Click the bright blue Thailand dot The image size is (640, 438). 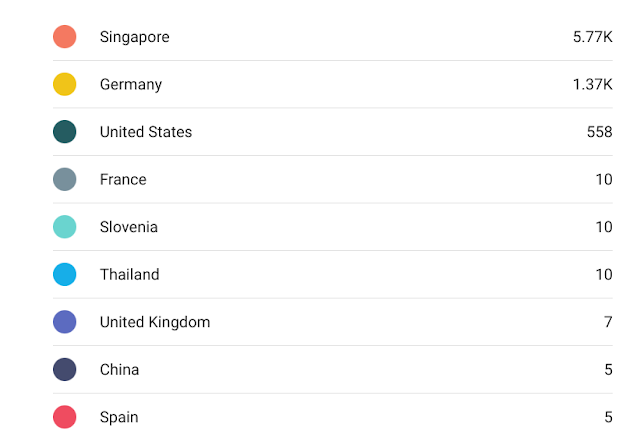64,274
